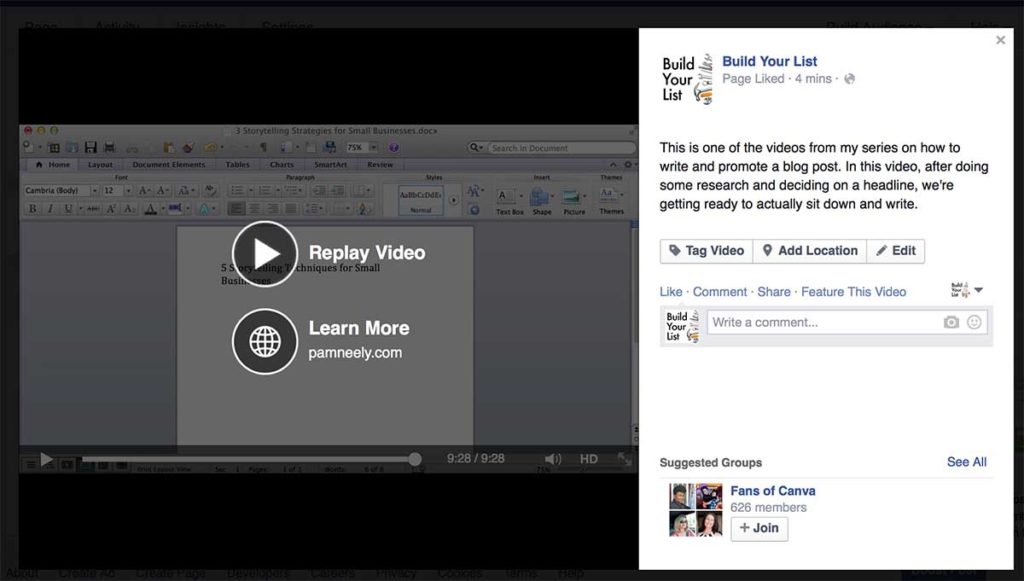
Task: Click the Themes icon in Word ribbon
Action: (x=607, y=194)
